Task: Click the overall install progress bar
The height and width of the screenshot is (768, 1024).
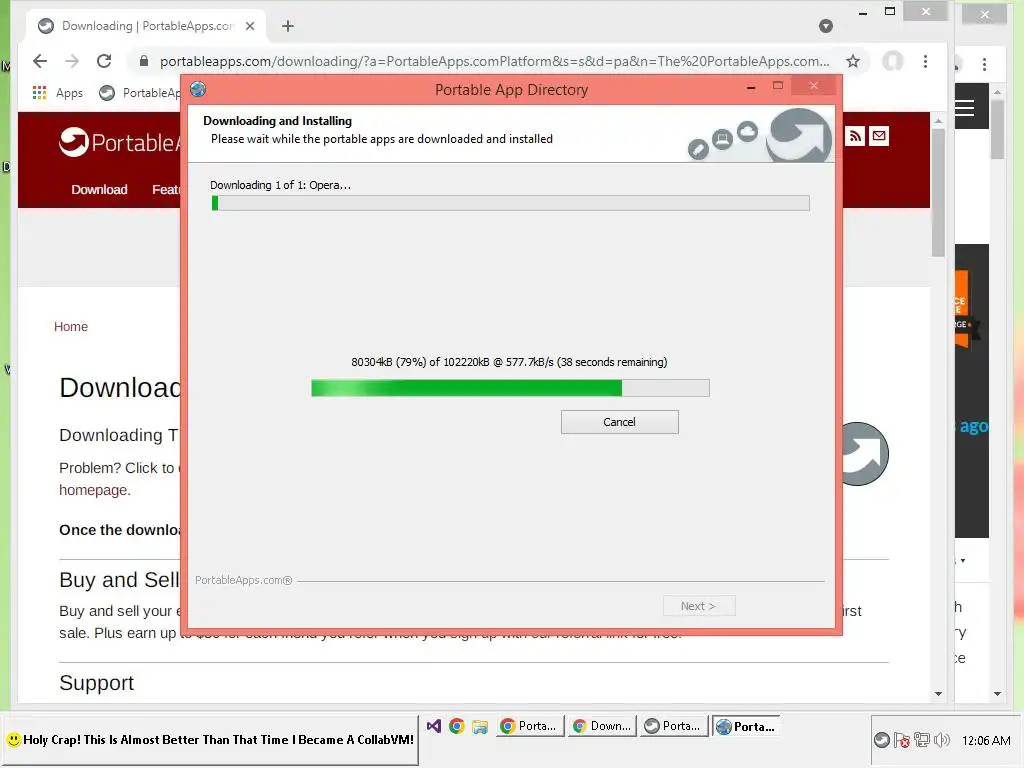Action: click(x=510, y=203)
